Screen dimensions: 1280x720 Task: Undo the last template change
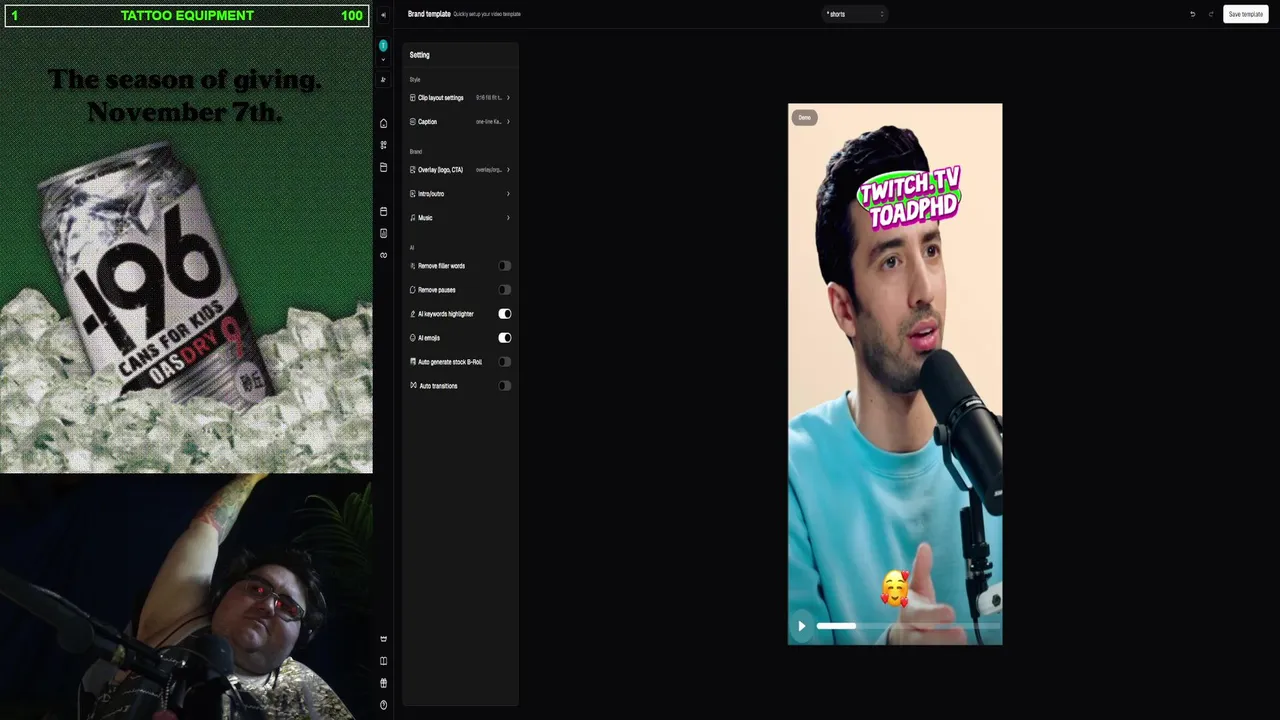coord(1192,14)
